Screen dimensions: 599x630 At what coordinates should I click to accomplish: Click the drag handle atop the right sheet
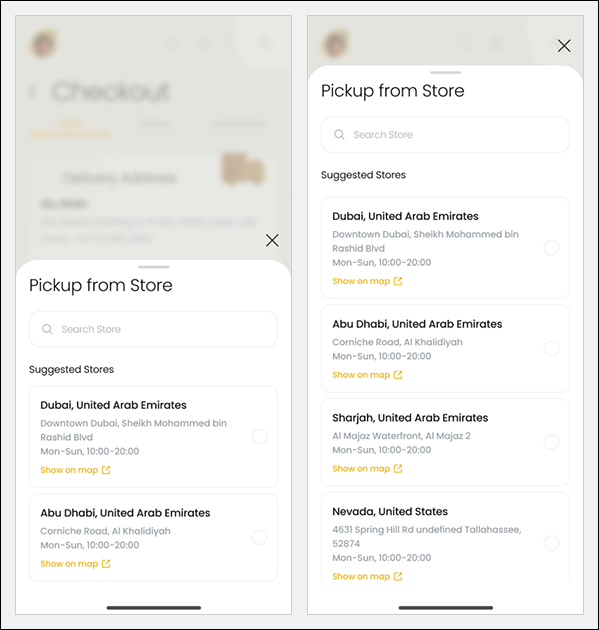point(446,72)
